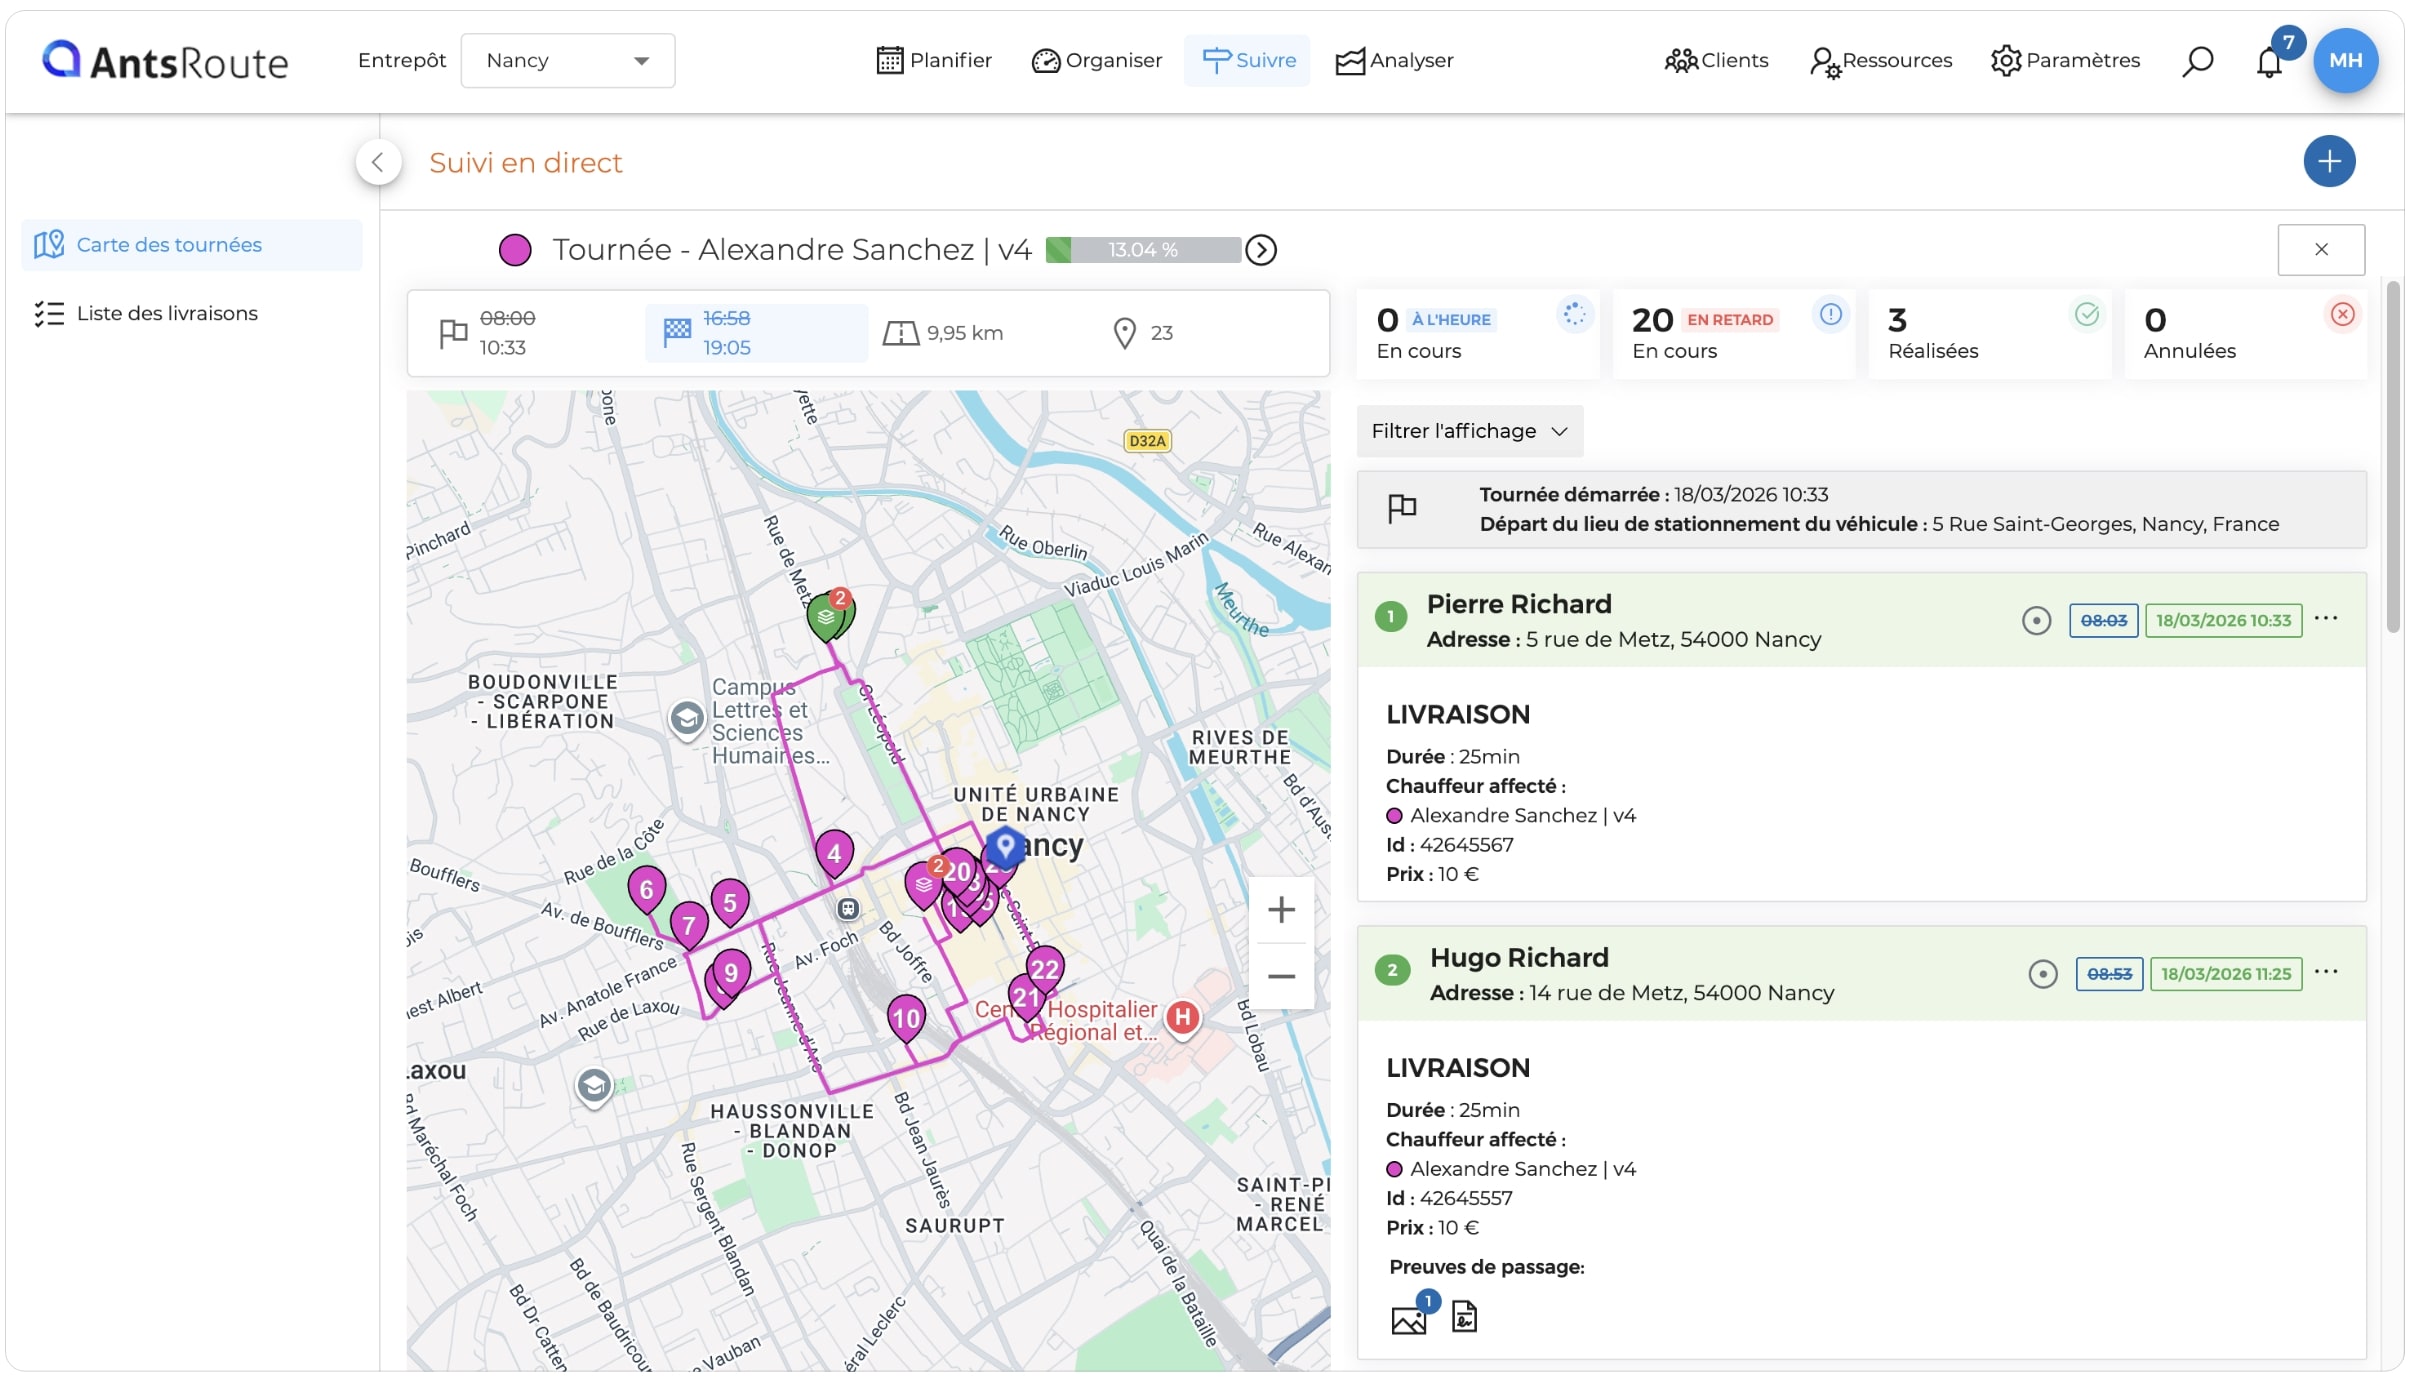Open the MH user profile avatar

[2345, 61]
